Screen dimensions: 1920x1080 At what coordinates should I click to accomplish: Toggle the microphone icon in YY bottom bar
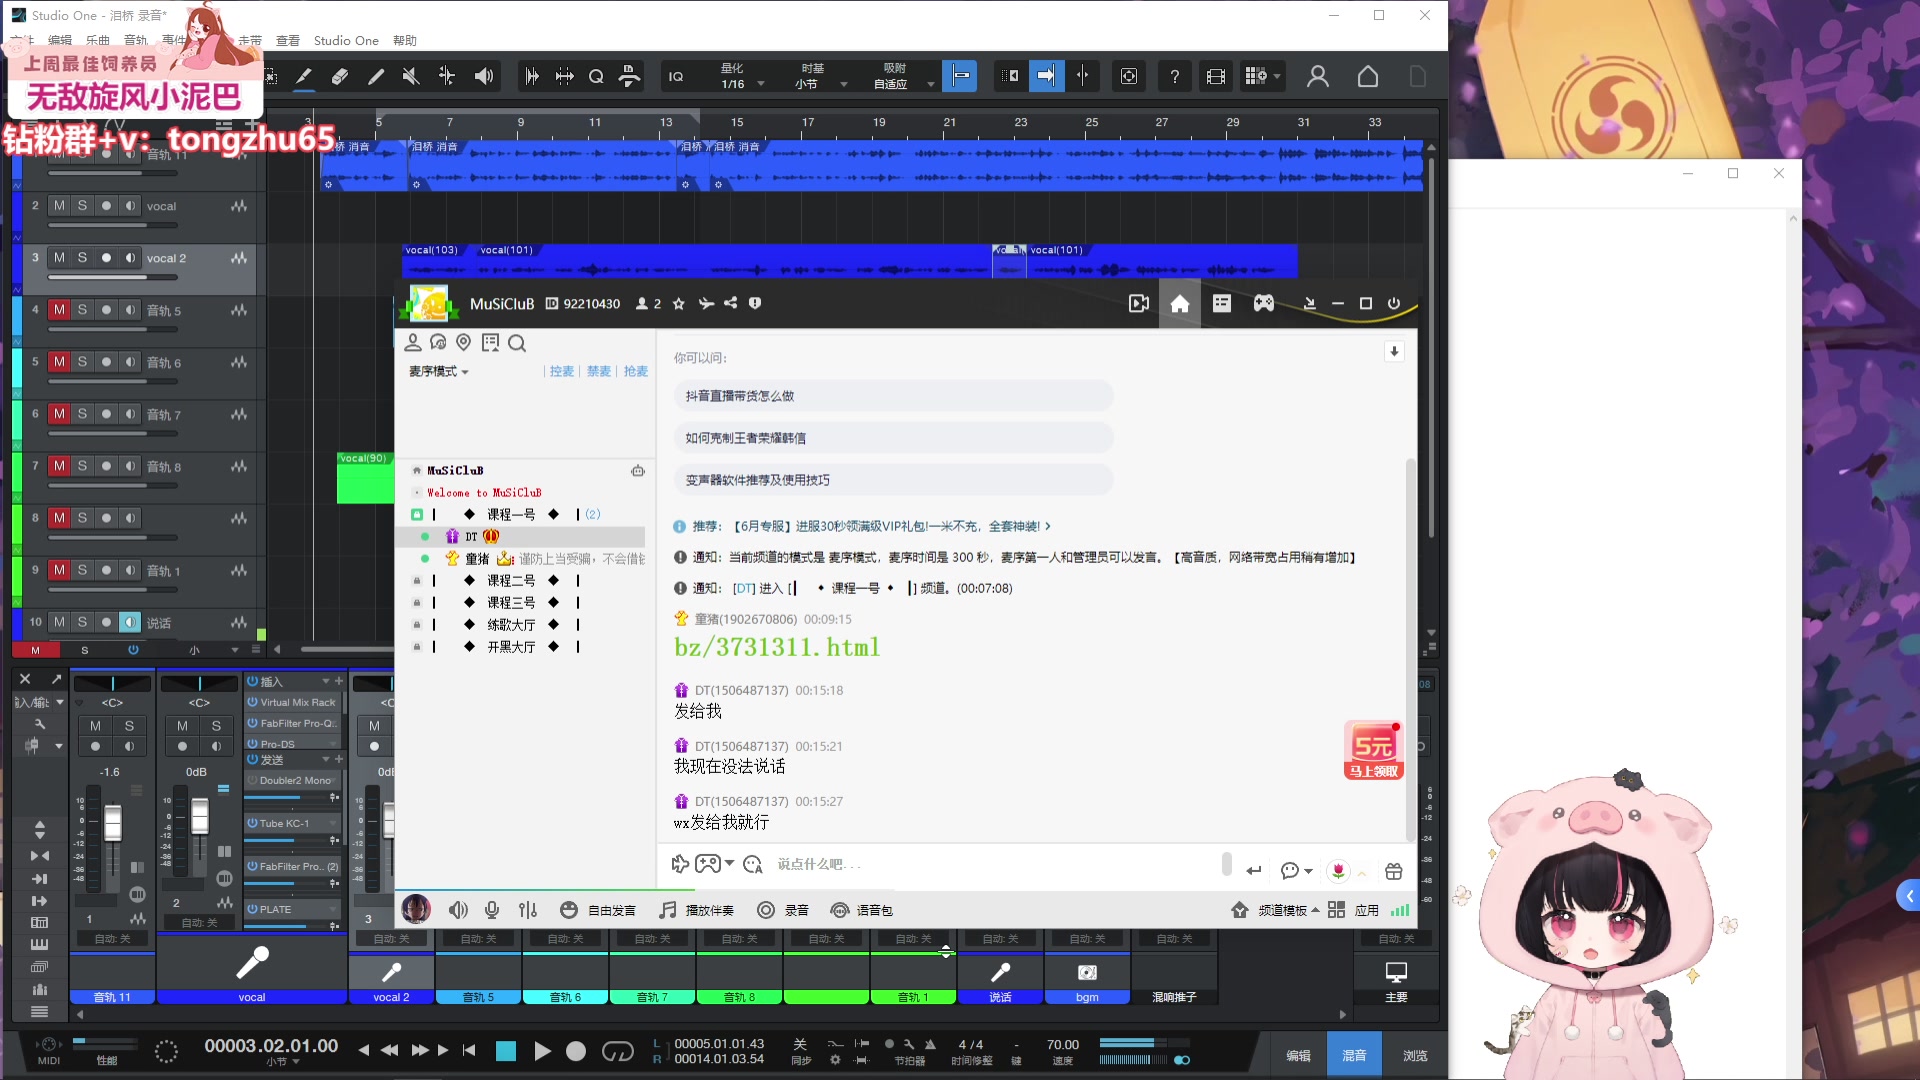[x=492, y=910]
